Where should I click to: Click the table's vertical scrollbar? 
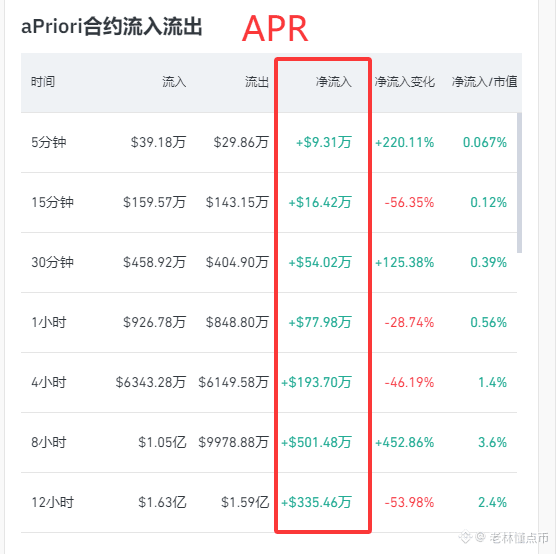click(x=519, y=183)
